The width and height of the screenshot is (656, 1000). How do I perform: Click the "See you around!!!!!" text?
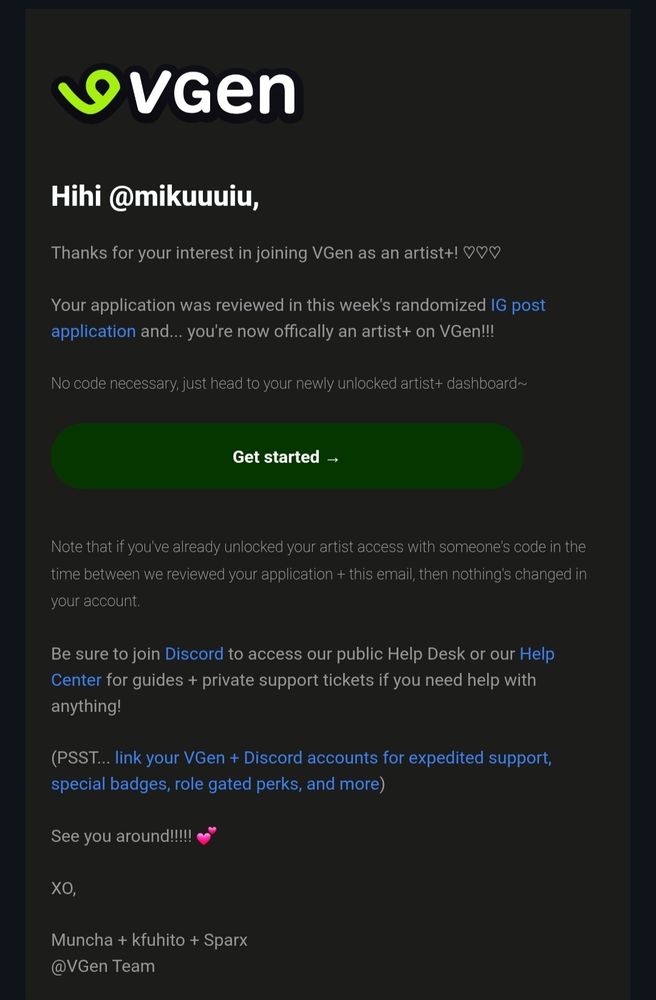pyautogui.click(x=121, y=836)
